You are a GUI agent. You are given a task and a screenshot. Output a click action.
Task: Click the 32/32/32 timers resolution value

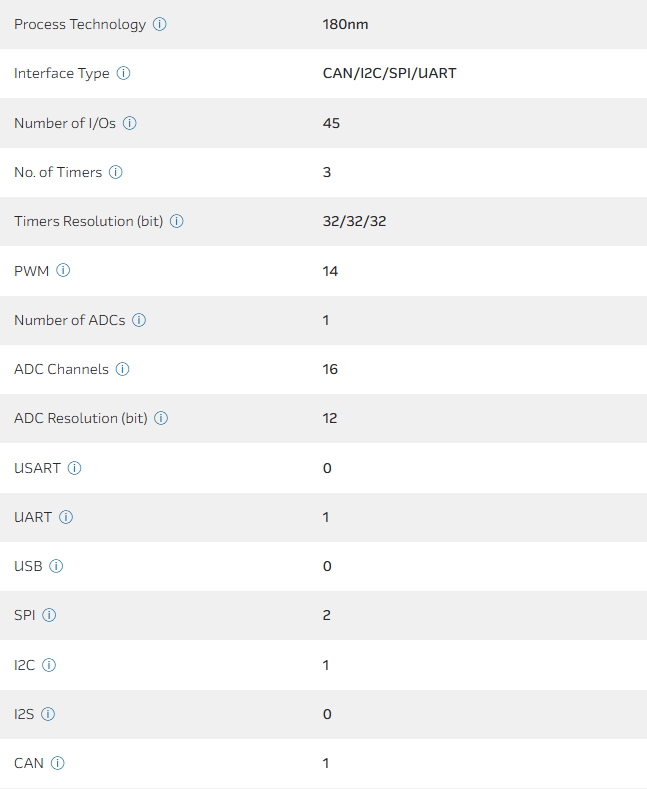[x=355, y=221]
